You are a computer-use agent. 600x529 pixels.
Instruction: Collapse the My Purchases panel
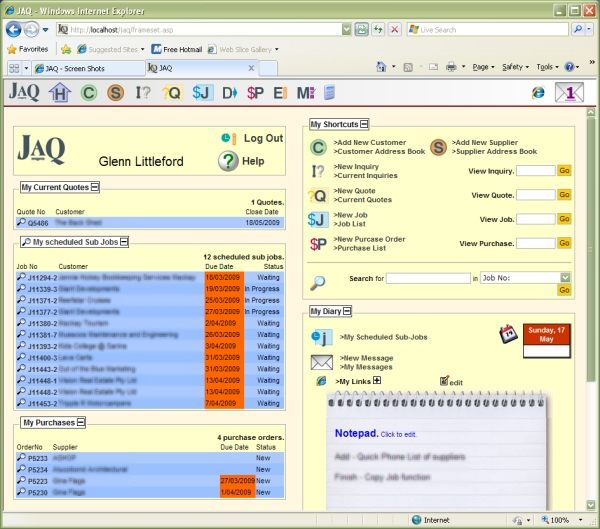pyautogui.click(x=81, y=423)
